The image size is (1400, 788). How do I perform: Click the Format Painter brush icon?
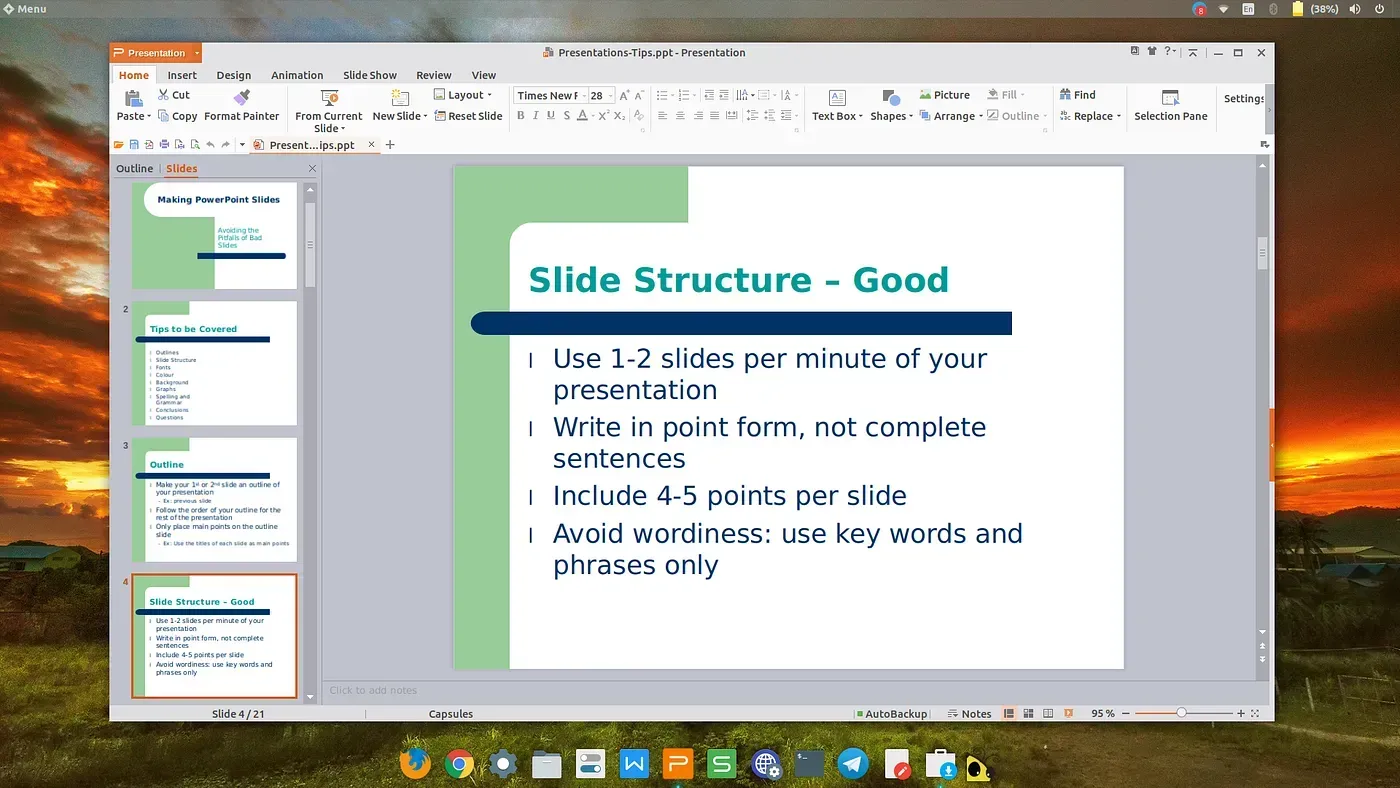point(241,98)
